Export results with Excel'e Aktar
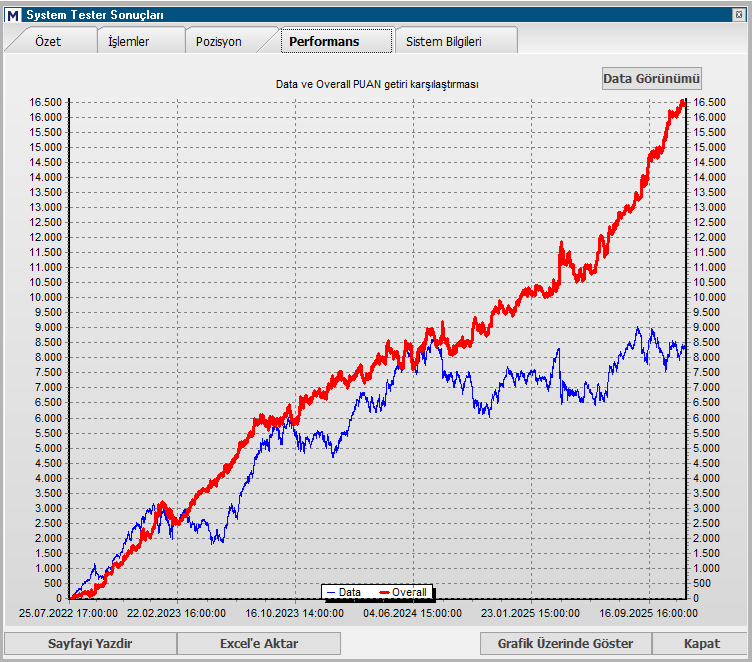The width and height of the screenshot is (752, 662). click(x=259, y=643)
